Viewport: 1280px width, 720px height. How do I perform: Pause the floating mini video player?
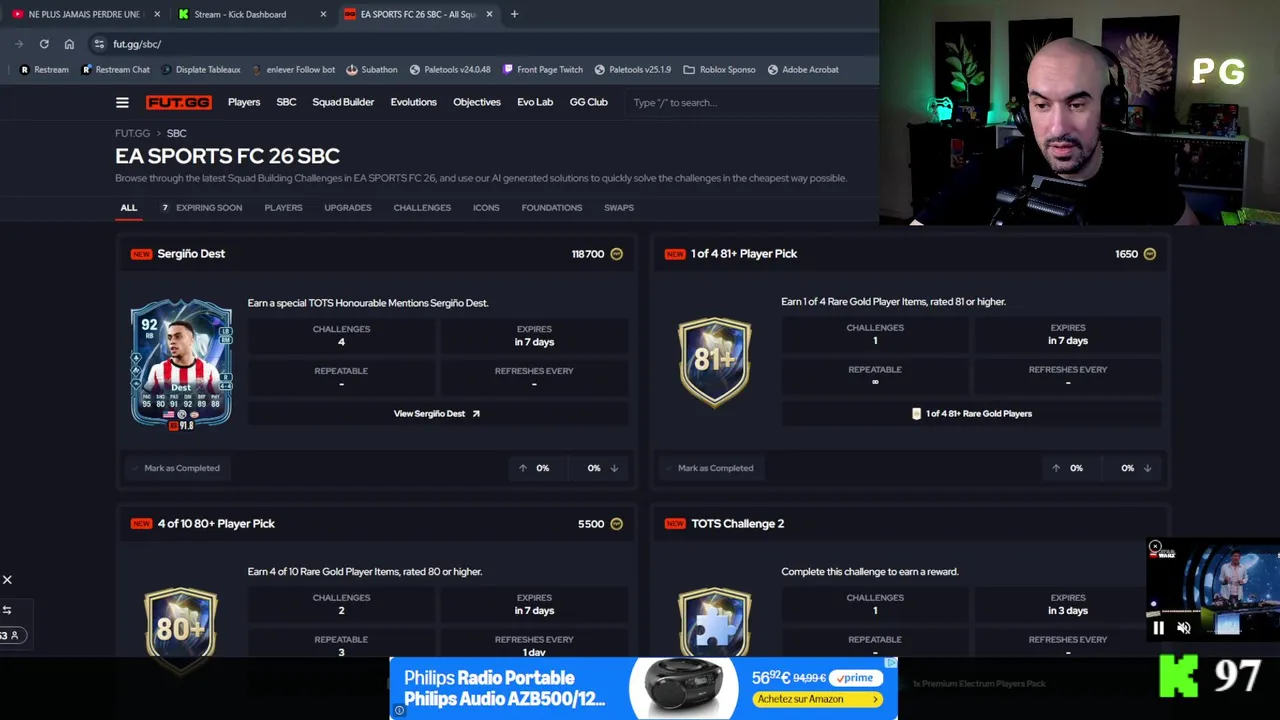click(1158, 628)
